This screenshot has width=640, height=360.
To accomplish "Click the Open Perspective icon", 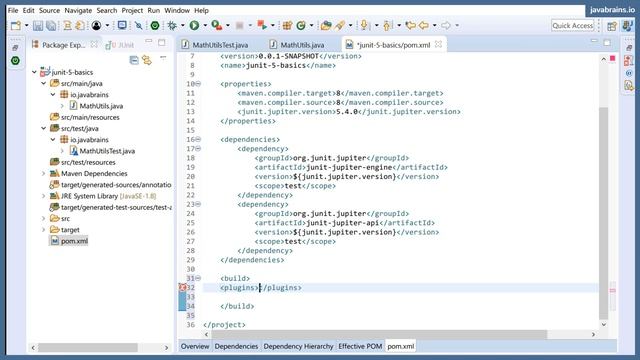I will pos(612,26).
